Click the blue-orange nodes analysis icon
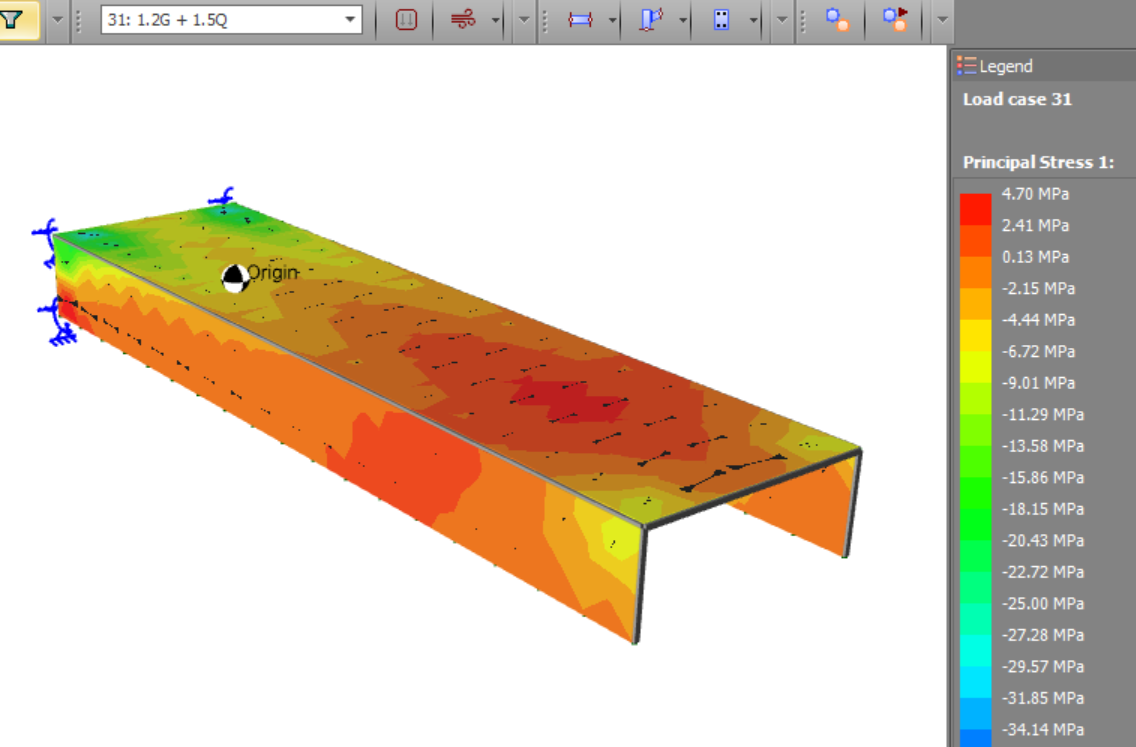 tap(837, 20)
